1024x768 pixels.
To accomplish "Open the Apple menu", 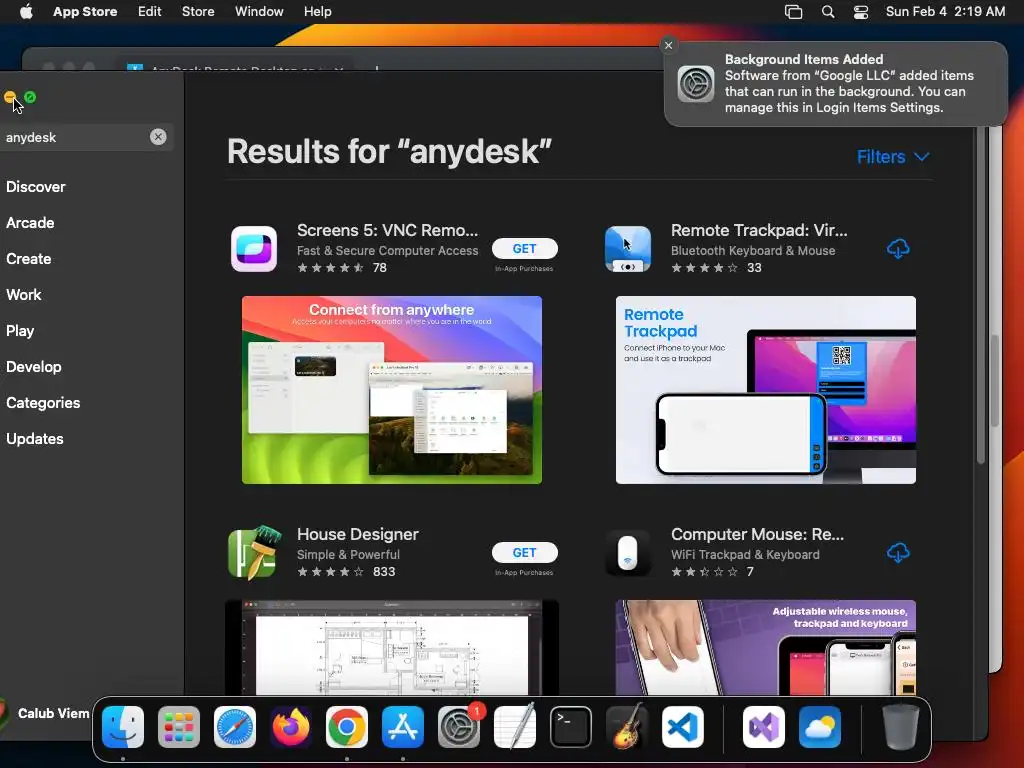I will pyautogui.click(x=26, y=12).
